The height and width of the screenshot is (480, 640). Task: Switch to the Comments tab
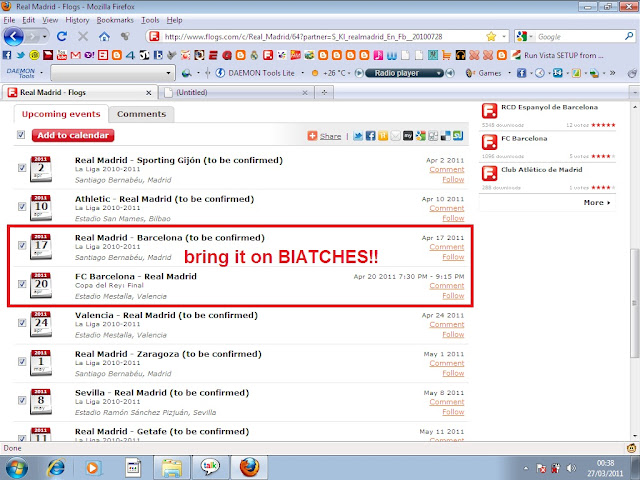tap(142, 114)
